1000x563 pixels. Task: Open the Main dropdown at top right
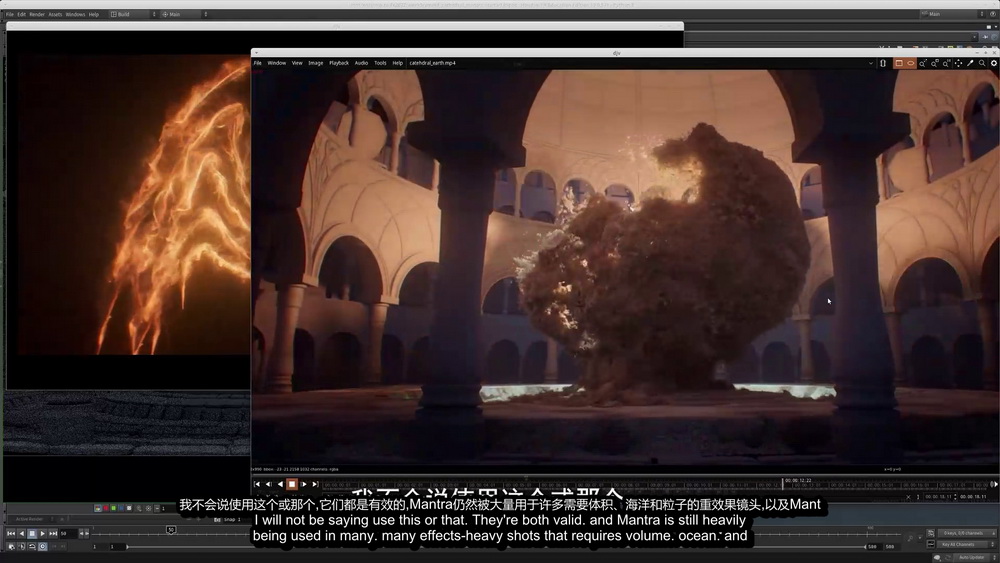click(953, 14)
